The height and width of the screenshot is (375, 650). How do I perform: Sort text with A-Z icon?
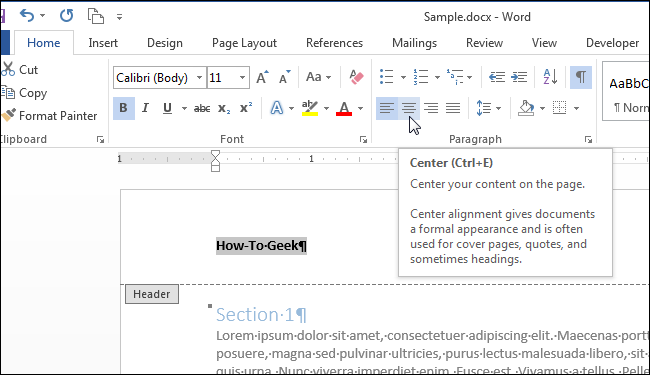click(550, 77)
